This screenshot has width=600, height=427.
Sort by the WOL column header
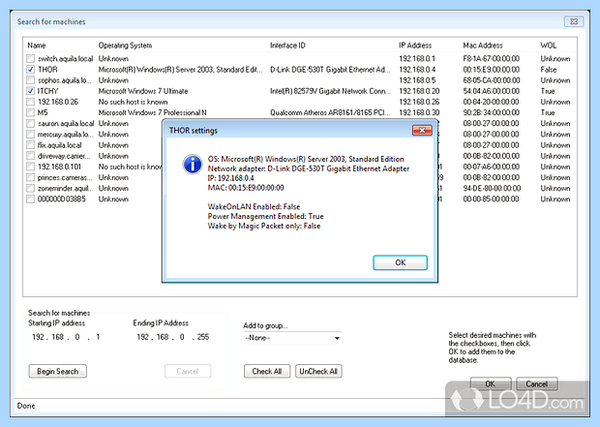(548, 45)
